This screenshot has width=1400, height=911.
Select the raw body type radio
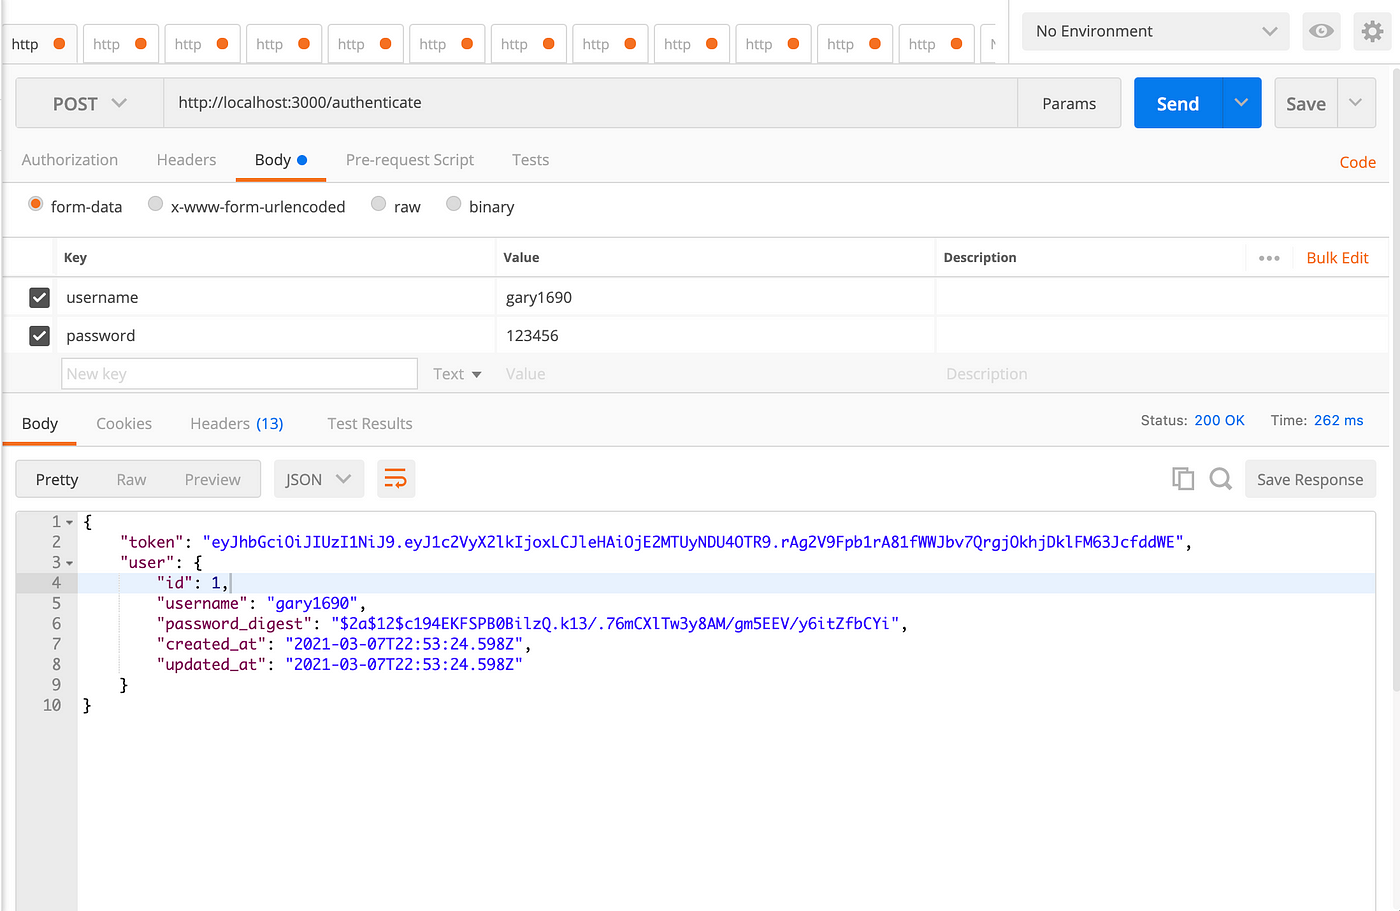(x=378, y=204)
